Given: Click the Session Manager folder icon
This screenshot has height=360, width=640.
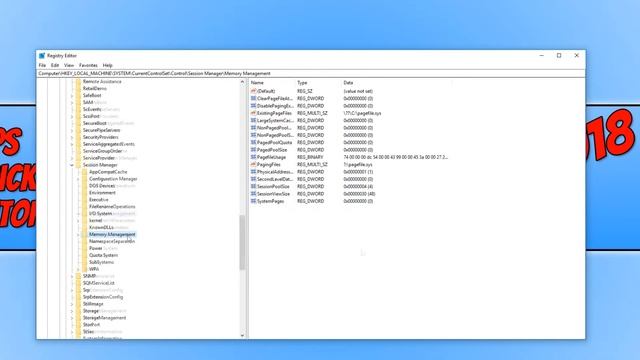Looking at the screenshot, I should pyautogui.click(x=78, y=165).
